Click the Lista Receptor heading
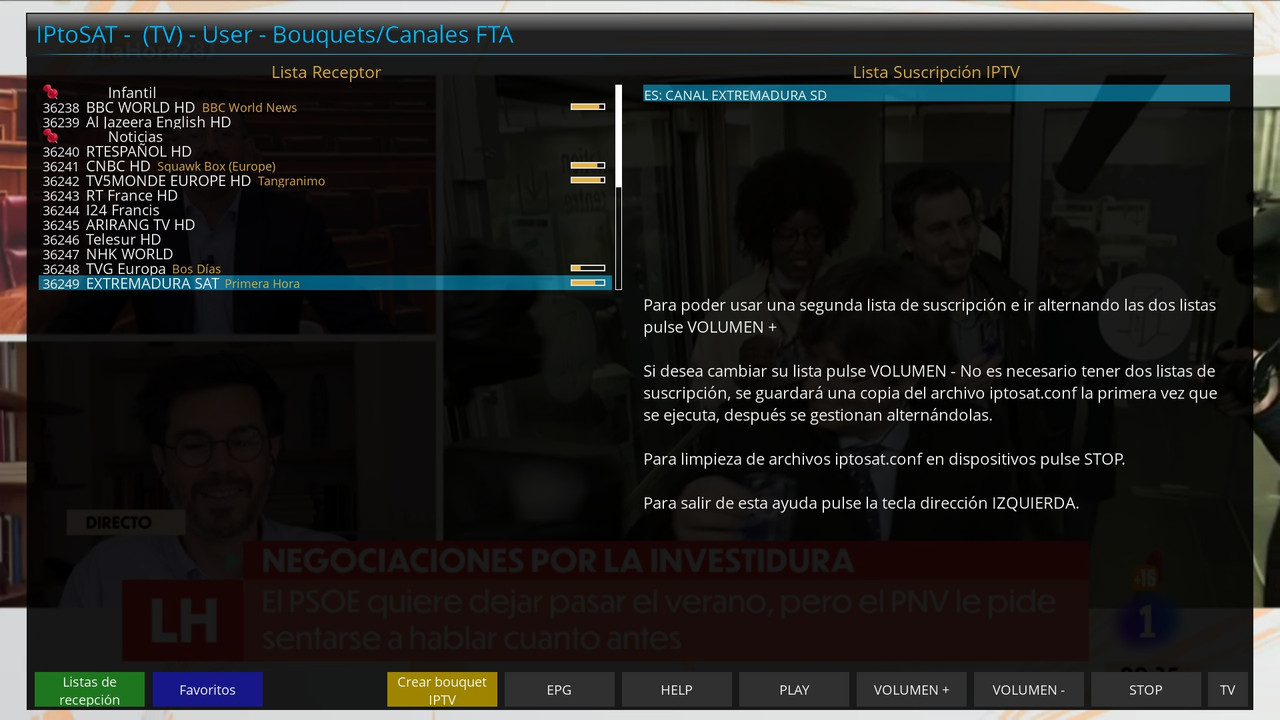 [326, 72]
